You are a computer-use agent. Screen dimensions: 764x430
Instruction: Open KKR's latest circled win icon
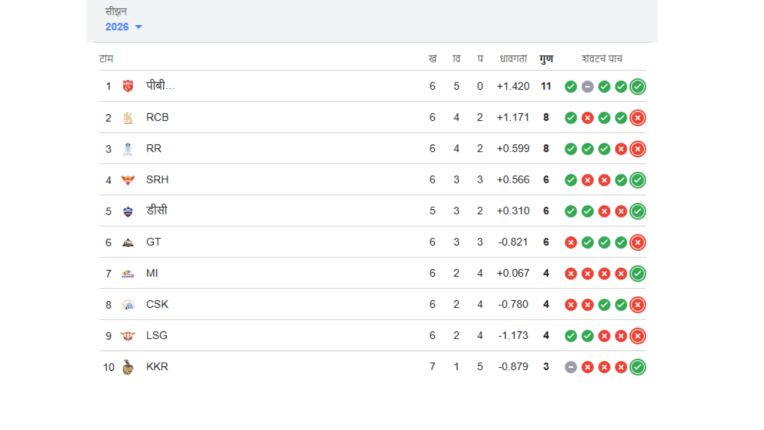[x=638, y=367]
